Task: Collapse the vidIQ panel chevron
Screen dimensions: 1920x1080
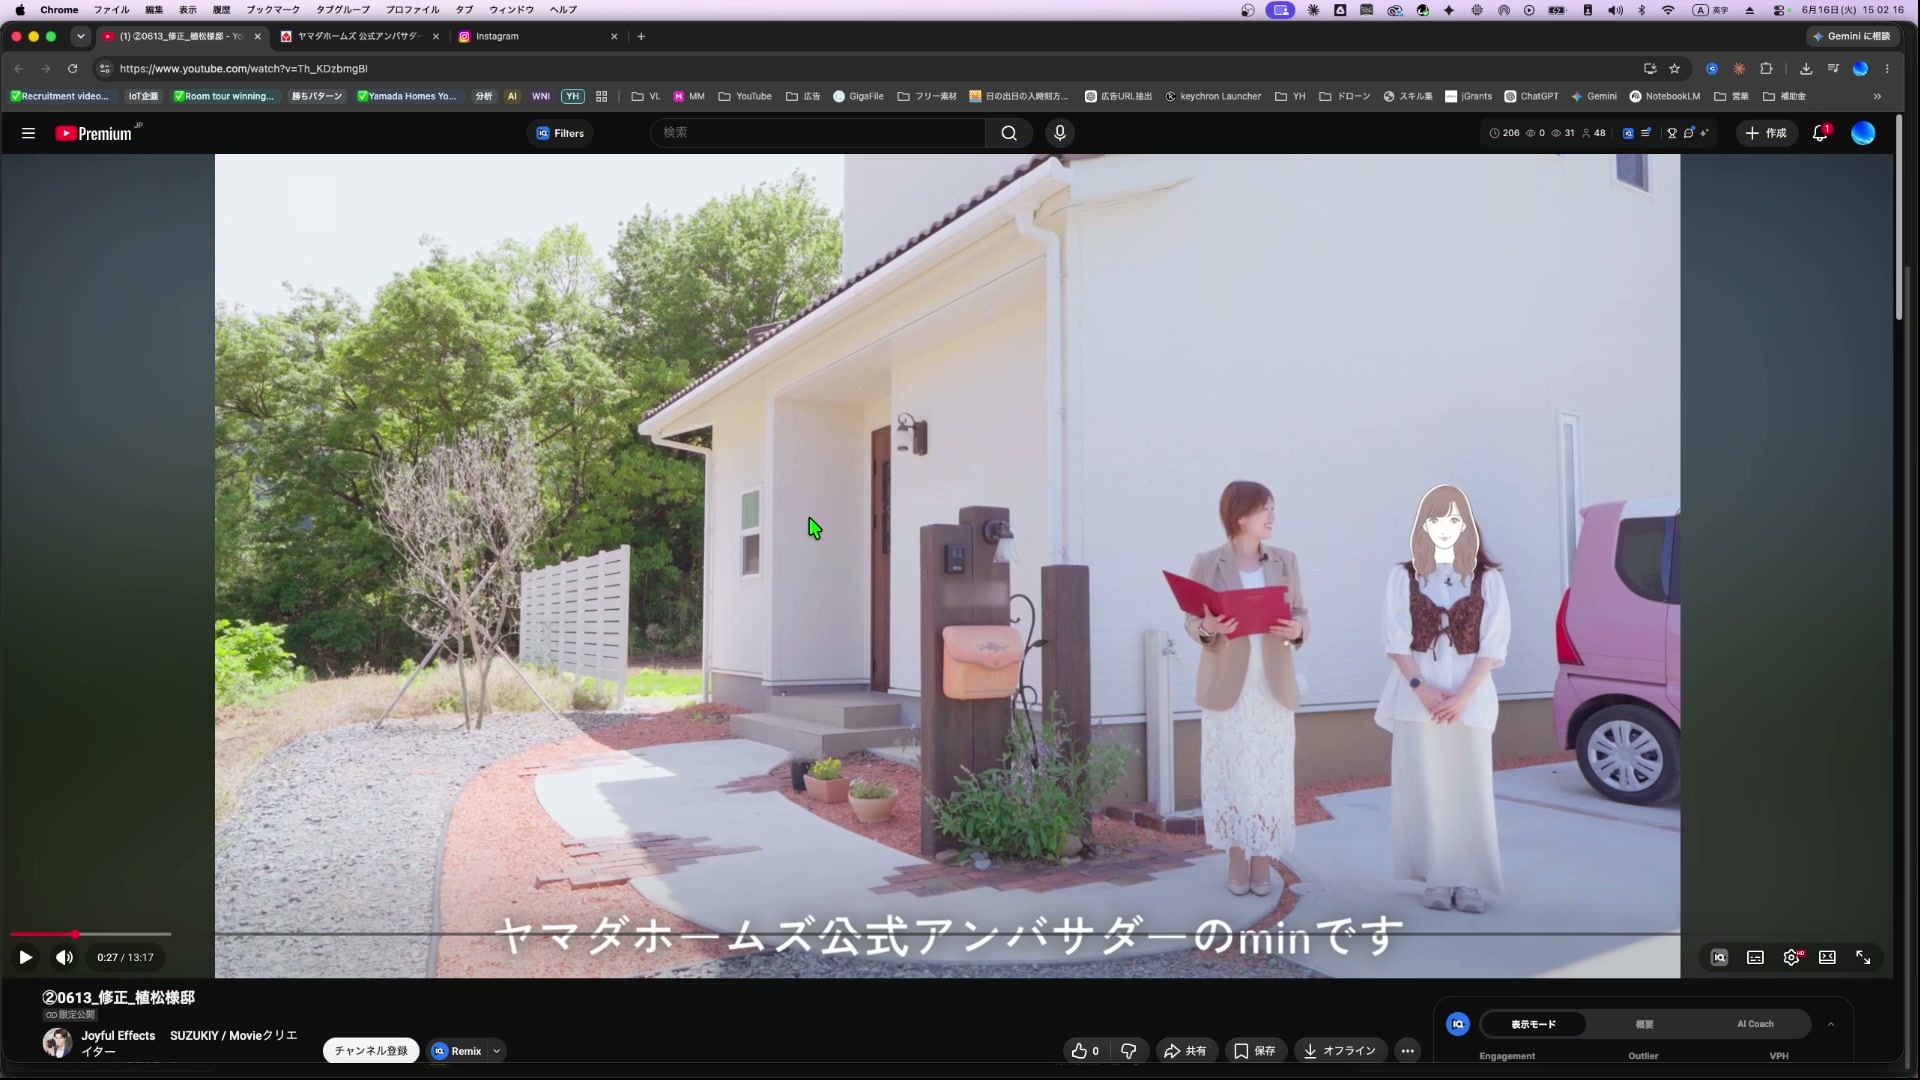Action: tap(1831, 1024)
